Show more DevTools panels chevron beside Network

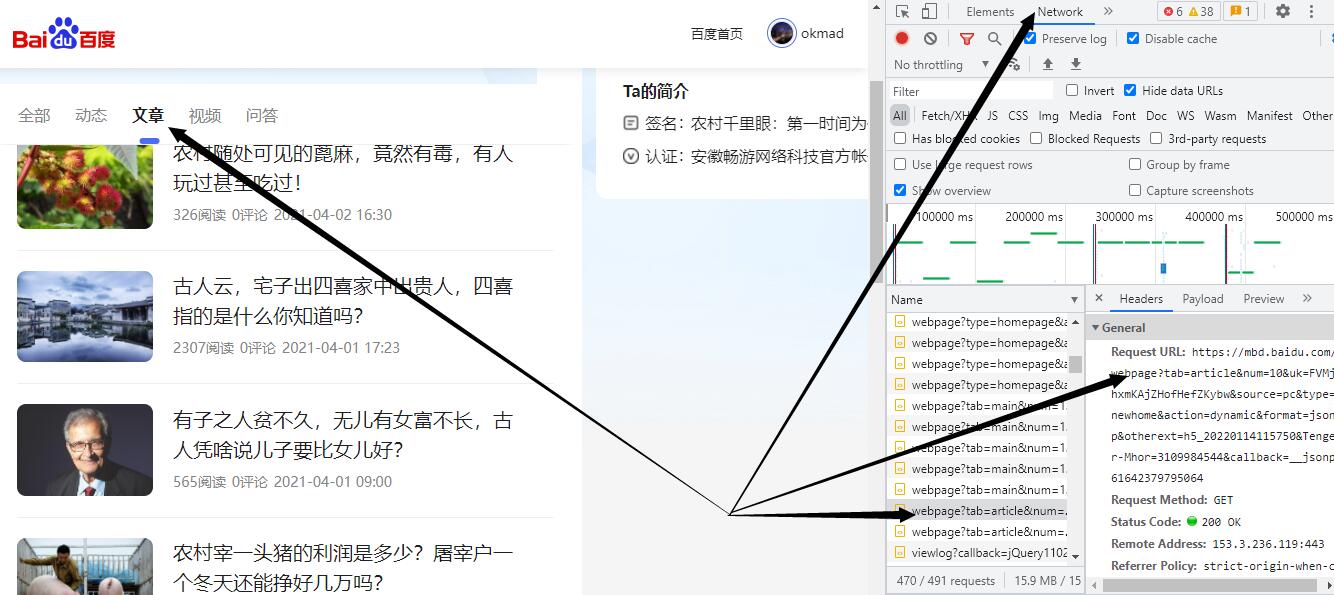[x=1107, y=12]
